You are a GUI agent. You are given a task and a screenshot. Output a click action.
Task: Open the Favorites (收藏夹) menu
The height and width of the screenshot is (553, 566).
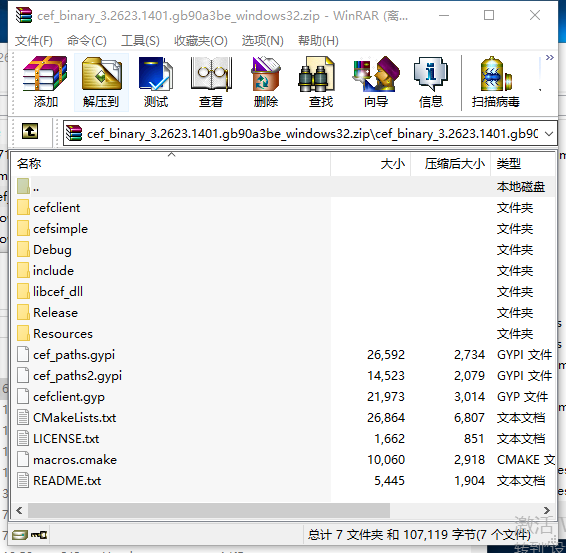point(201,41)
